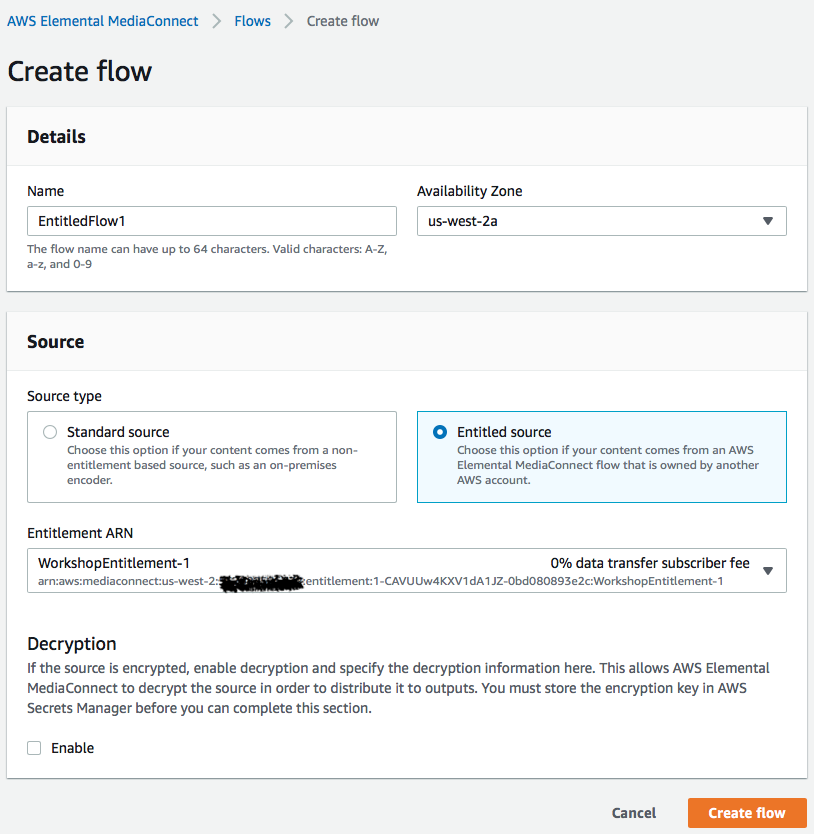This screenshot has width=814, height=834.
Task: Enable the Decryption checkbox
Action: click(x=34, y=748)
